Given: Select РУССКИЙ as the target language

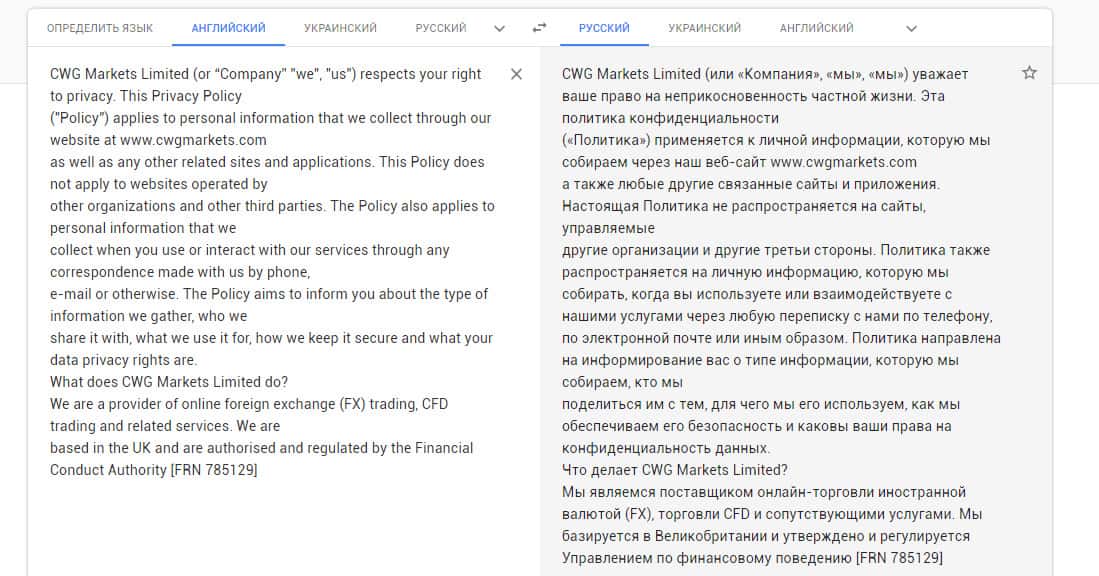Looking at the screenshot, I should [x=604, y=28].
